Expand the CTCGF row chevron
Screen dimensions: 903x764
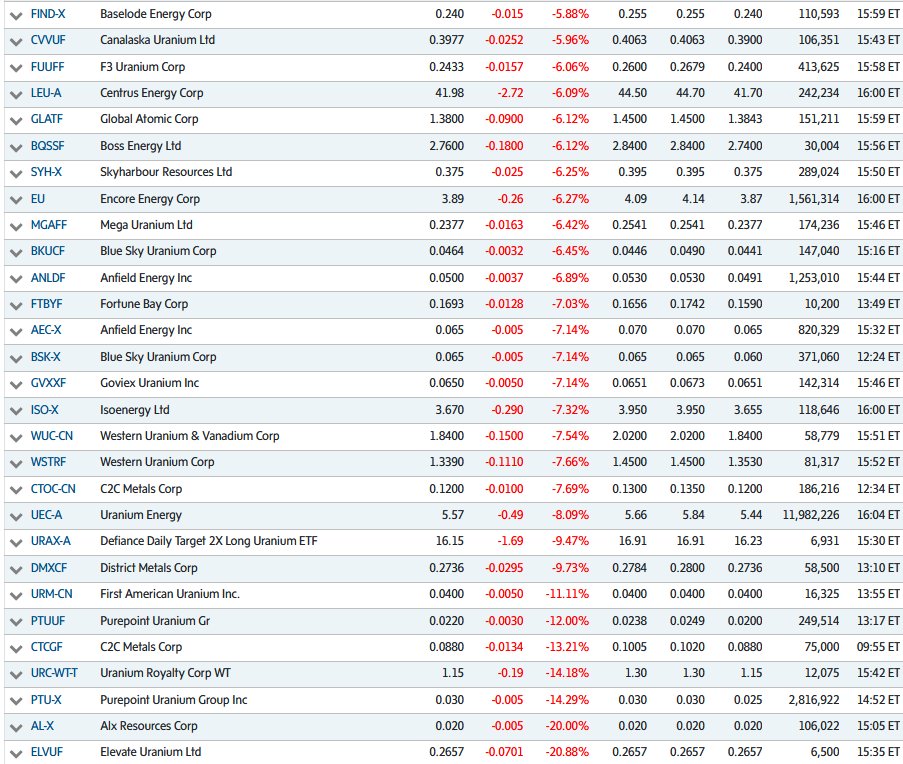16,648
